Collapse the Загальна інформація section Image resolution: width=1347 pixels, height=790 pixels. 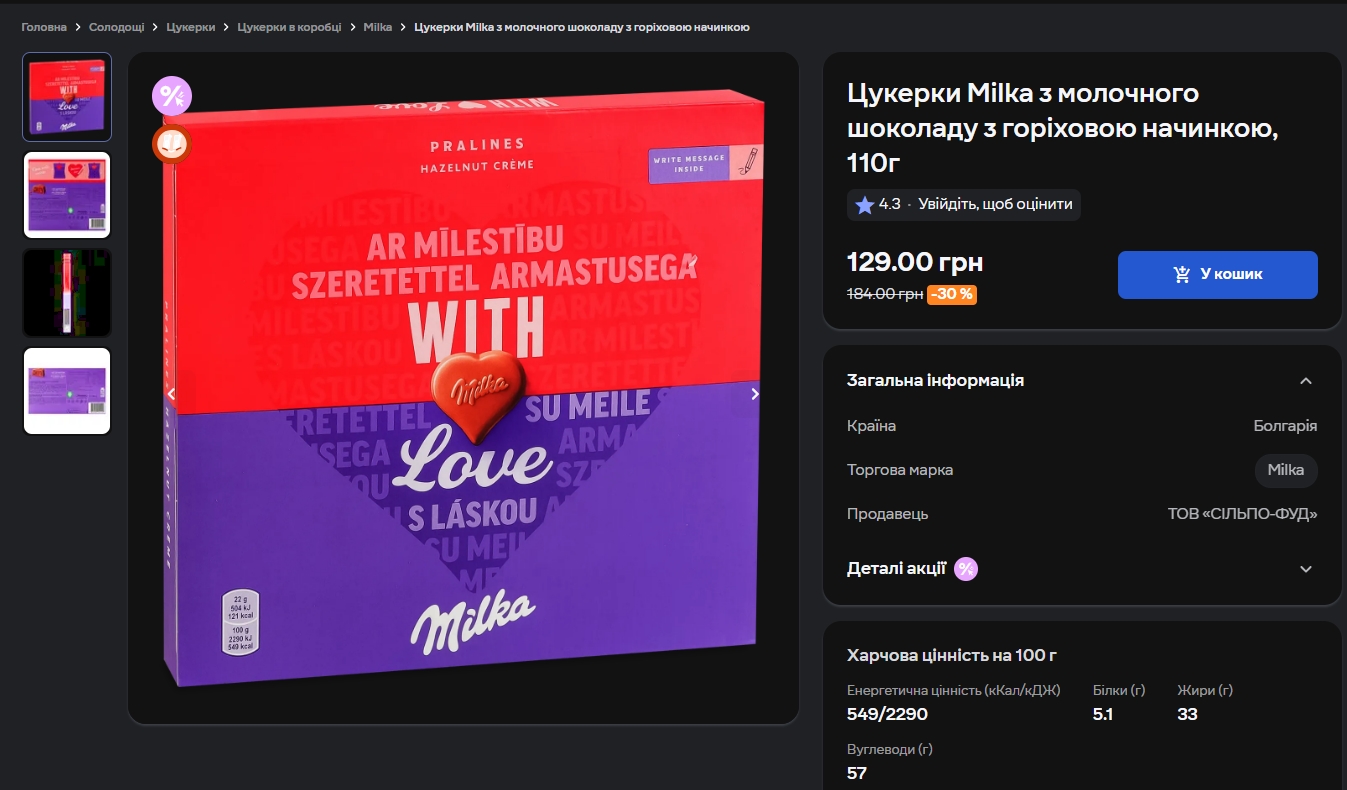tap(1305, 381)
